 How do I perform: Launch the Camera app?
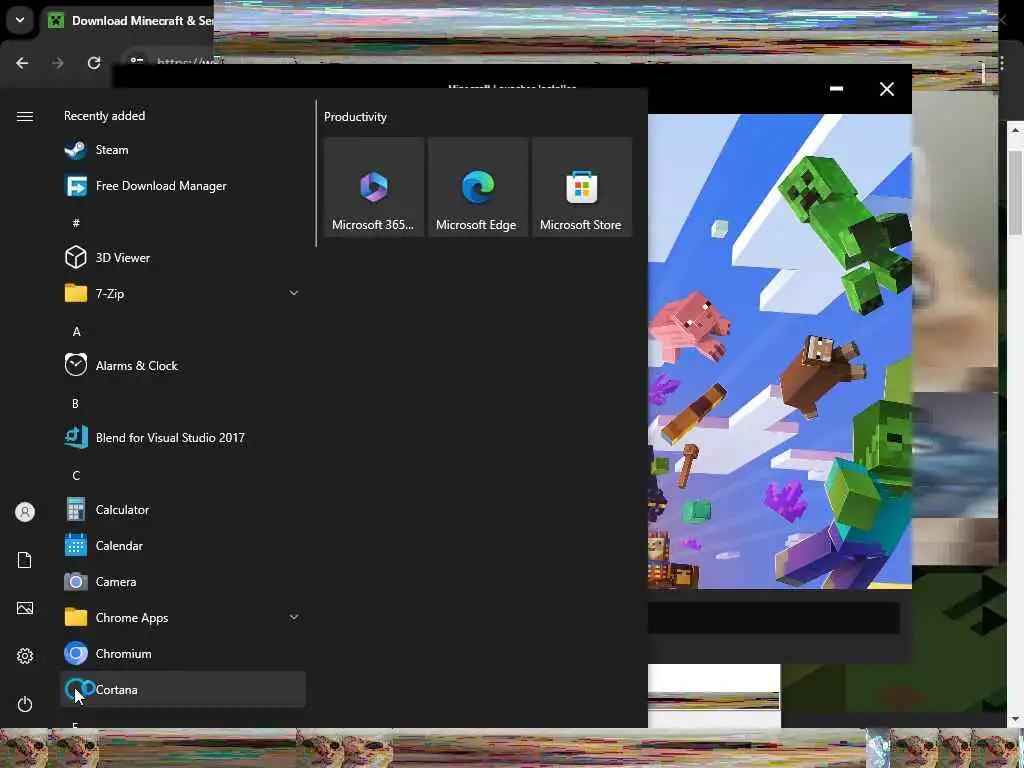point(183,581)
